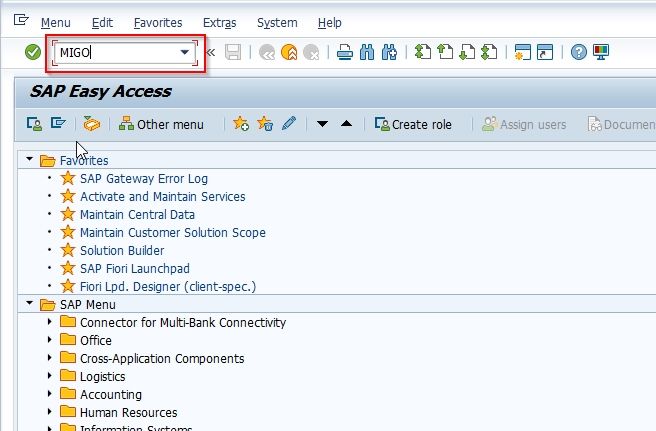Click Add to Favorites star icon
Image resolution: width=656 pixels, height=431 pixels.
(x=241, y=123)
